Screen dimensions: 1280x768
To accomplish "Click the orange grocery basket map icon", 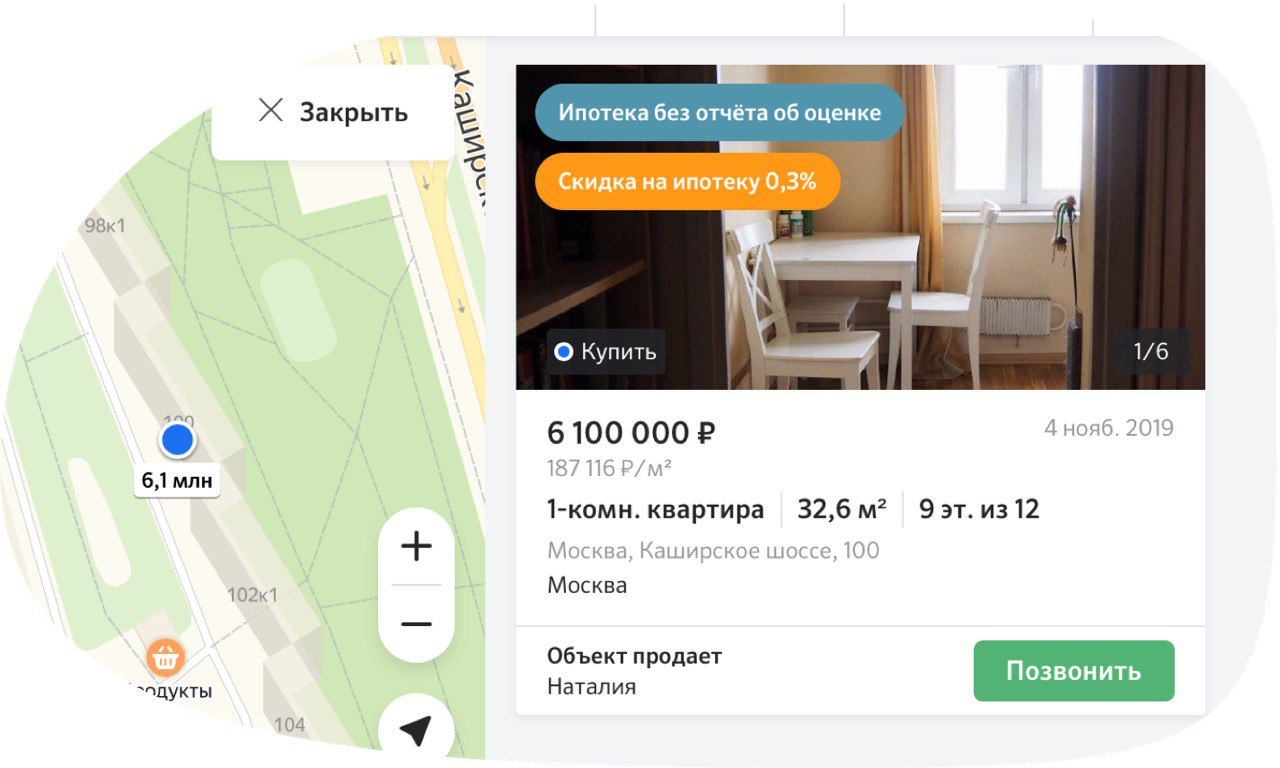I will coord(166,658).
